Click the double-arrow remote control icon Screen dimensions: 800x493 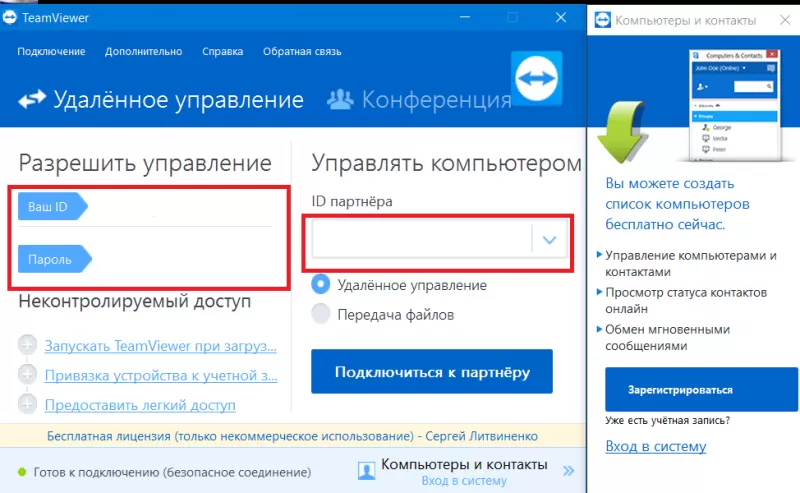pos(32,99)
